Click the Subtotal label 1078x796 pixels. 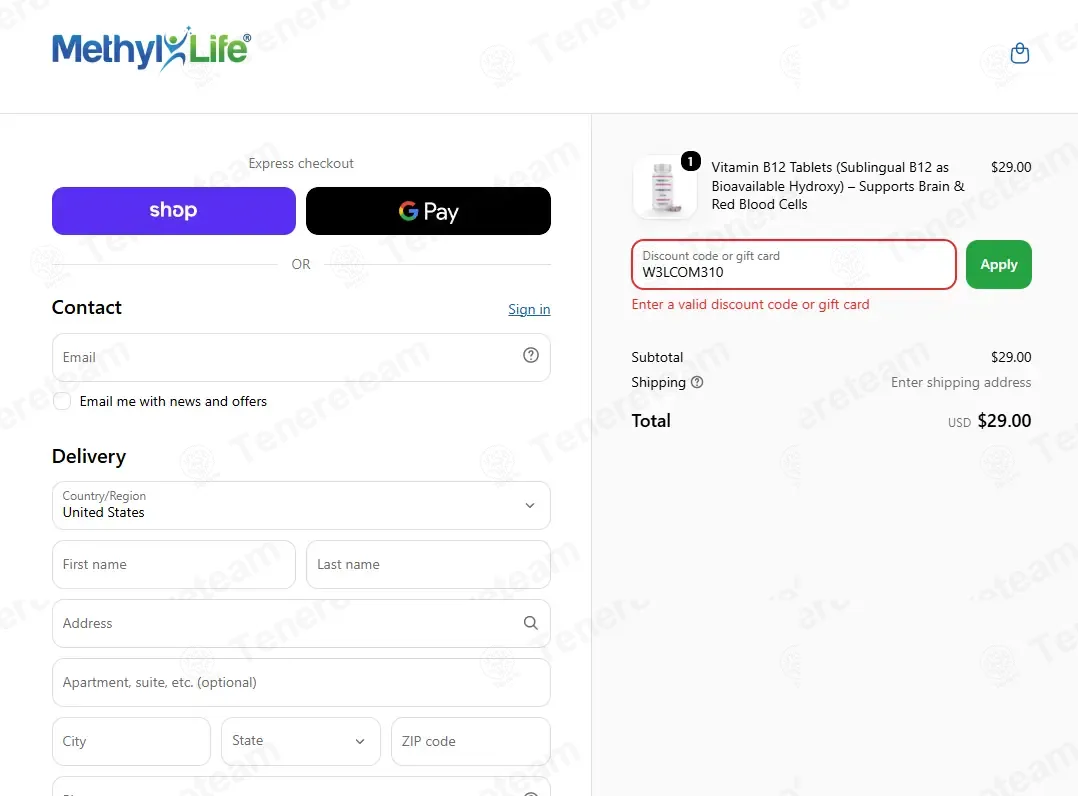click(657, 357)
